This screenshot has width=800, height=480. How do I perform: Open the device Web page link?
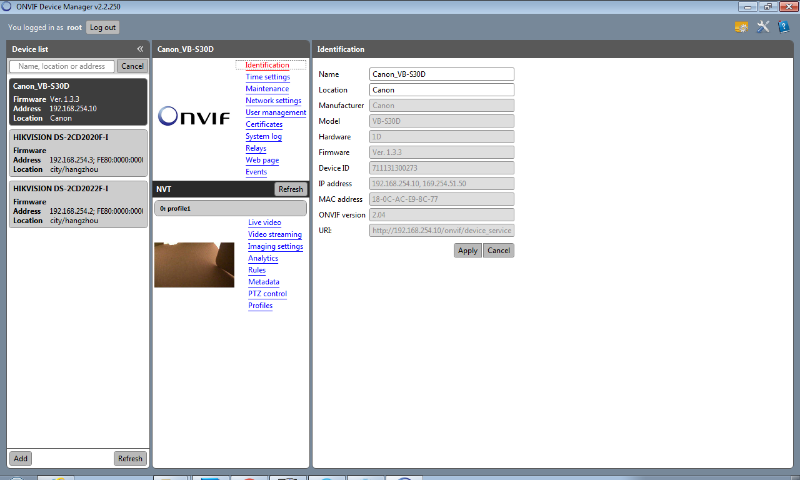pyautogui.click(x=262, y=160)
